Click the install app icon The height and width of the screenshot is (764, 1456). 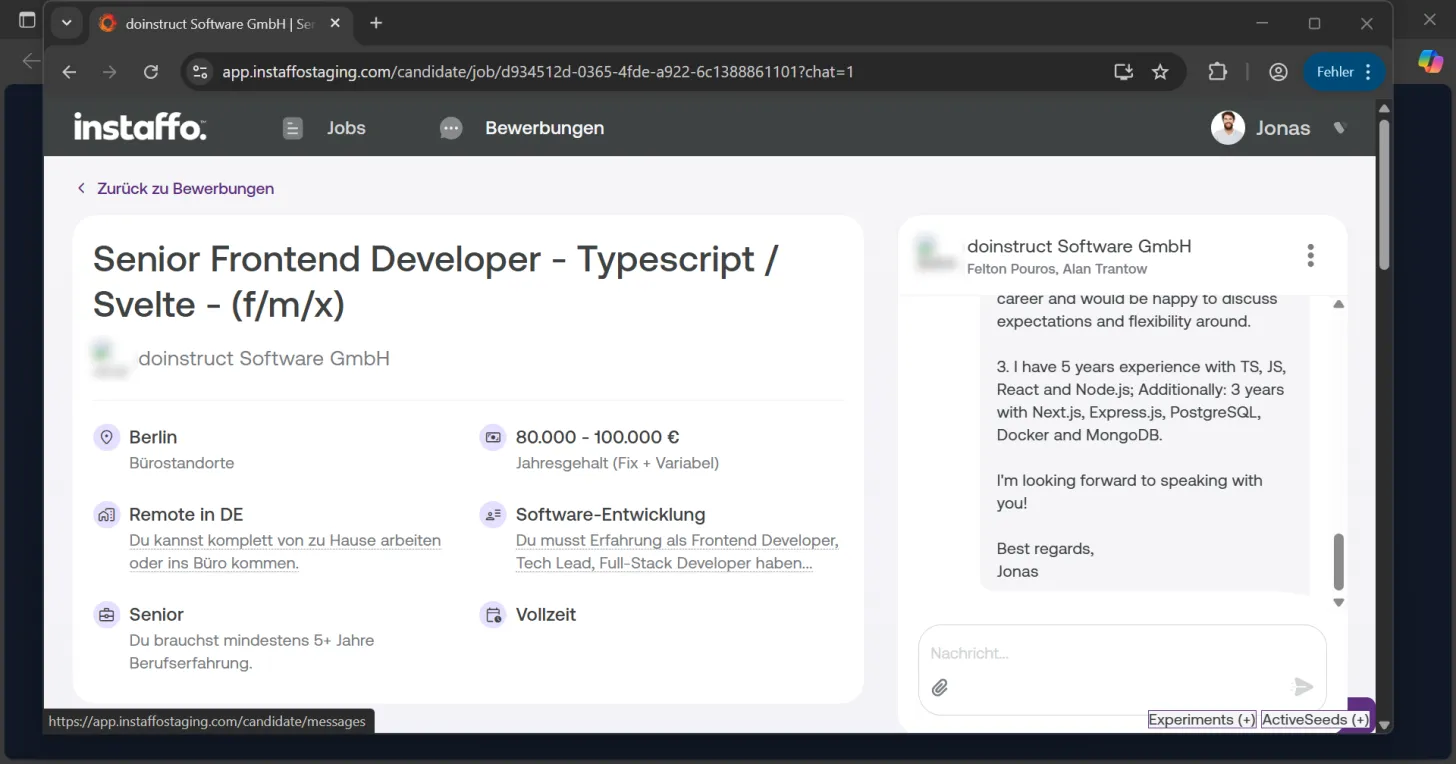pyautogui.click(x=1124, y=72)
